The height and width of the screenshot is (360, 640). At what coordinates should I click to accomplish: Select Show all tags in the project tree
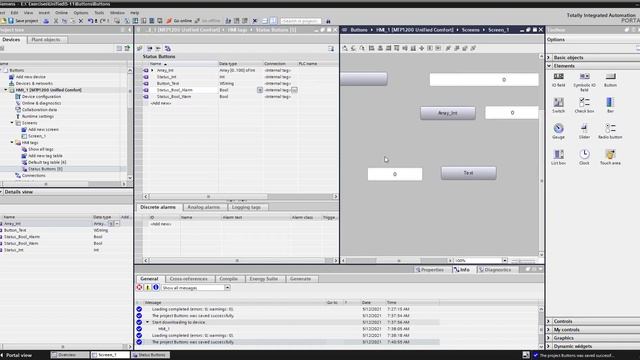40,149
